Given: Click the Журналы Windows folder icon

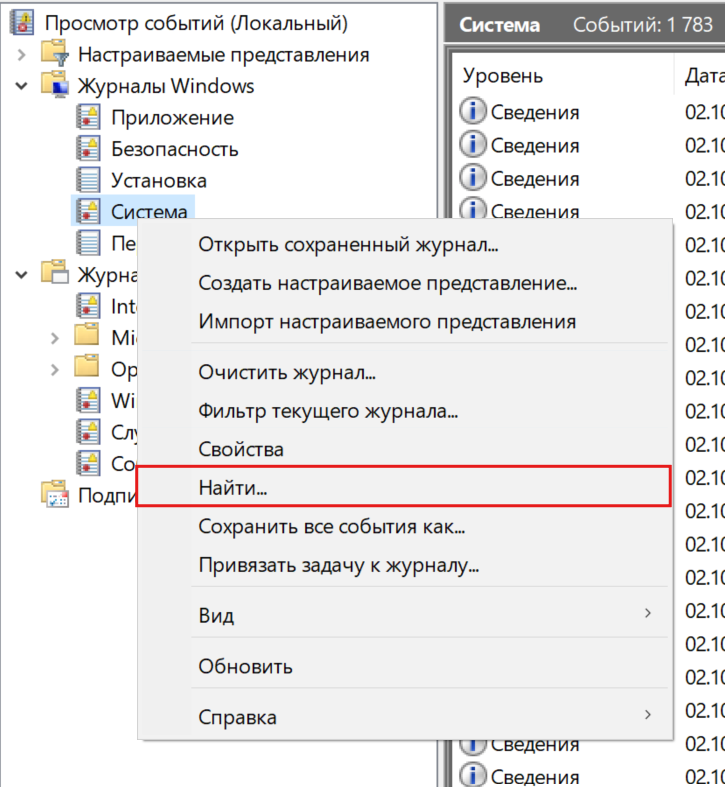Looking at the screenshot, I should pyautogui.click(x=53, y=86).
